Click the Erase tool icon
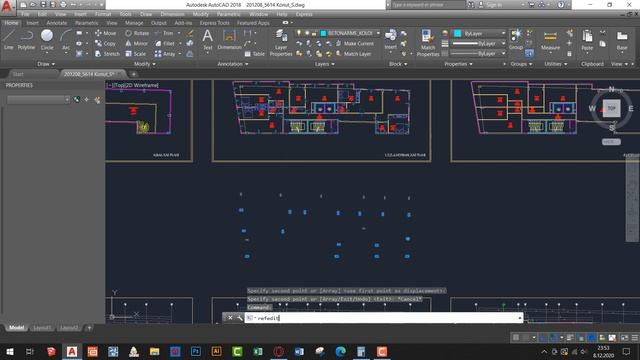 point(190,33)
